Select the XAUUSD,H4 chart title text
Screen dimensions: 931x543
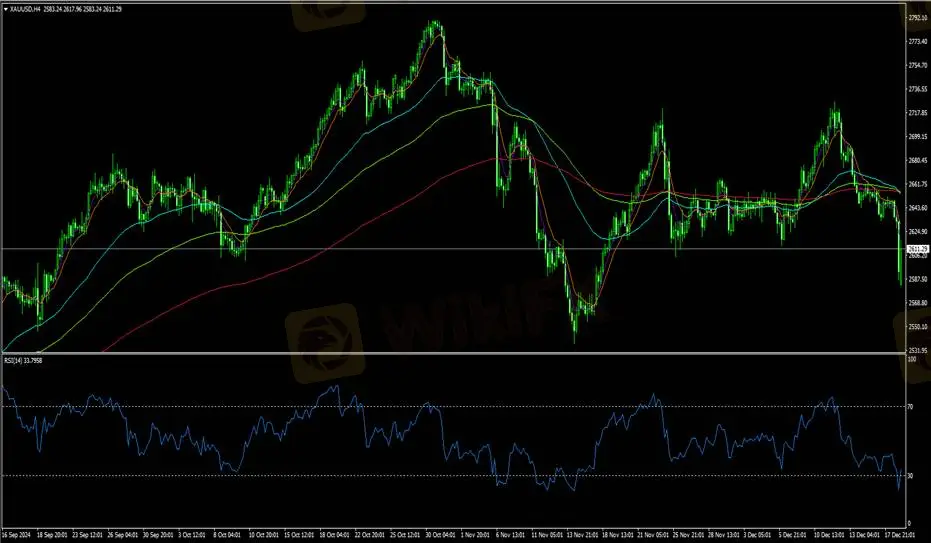click(x=25, y=9)
